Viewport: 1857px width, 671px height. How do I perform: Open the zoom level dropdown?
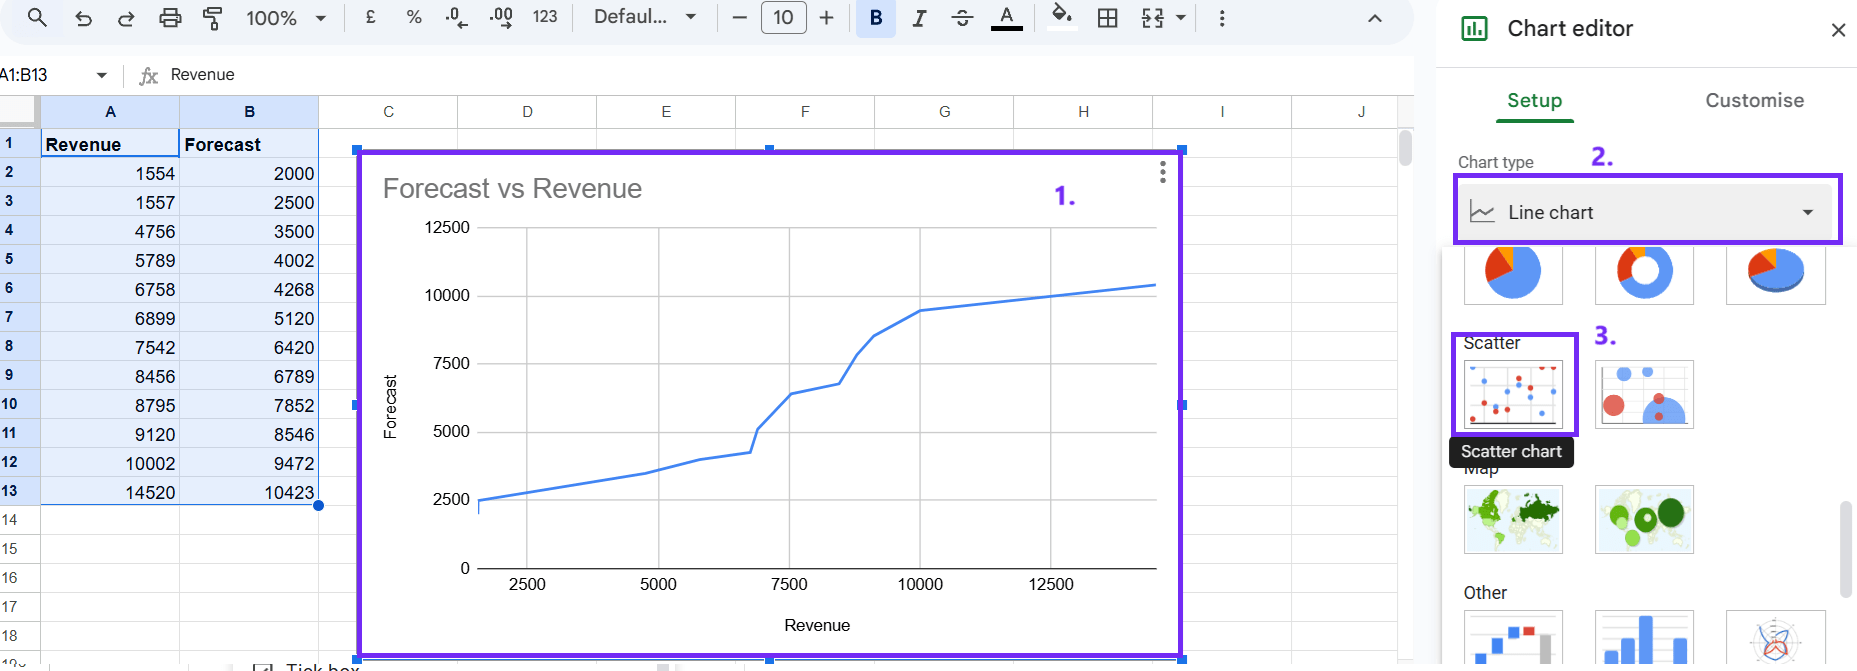click(286, 18)
